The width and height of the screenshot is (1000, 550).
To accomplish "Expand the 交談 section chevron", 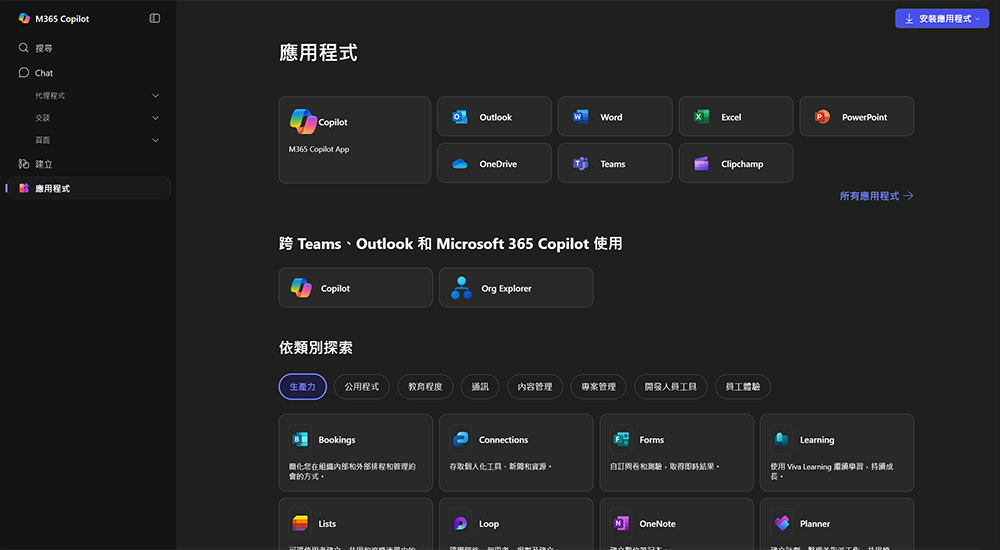I will click(x=155, y=118).
